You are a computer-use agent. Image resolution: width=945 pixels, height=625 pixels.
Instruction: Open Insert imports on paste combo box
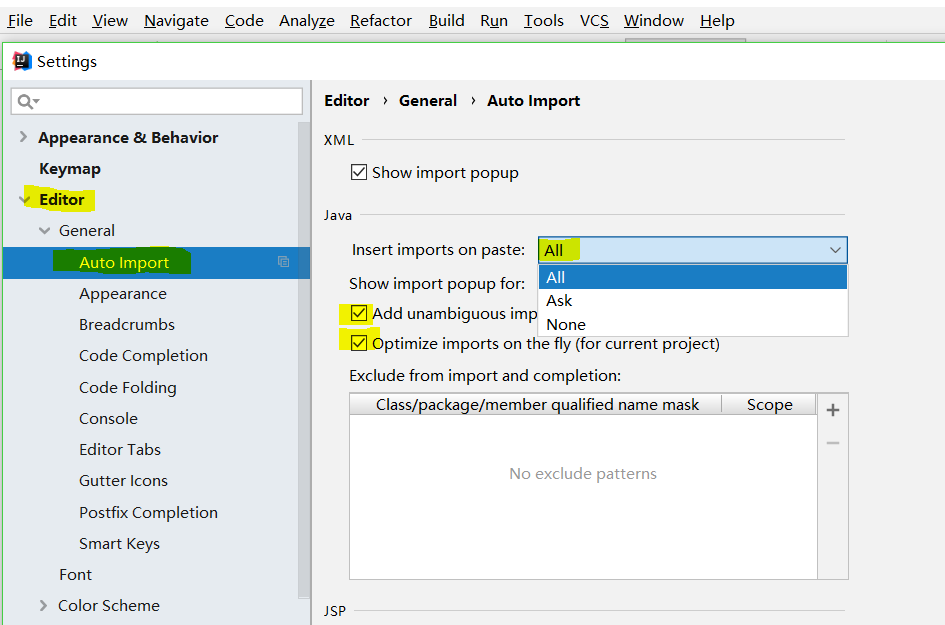point(692,250)
